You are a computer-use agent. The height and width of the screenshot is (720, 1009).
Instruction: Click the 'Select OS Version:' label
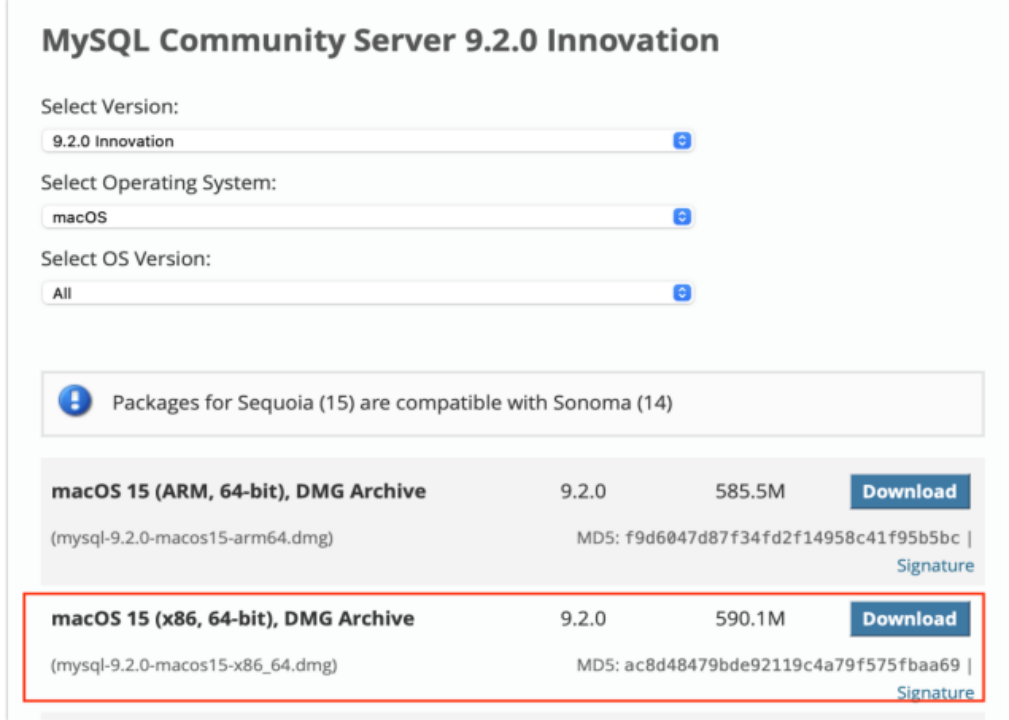(126, 259)
